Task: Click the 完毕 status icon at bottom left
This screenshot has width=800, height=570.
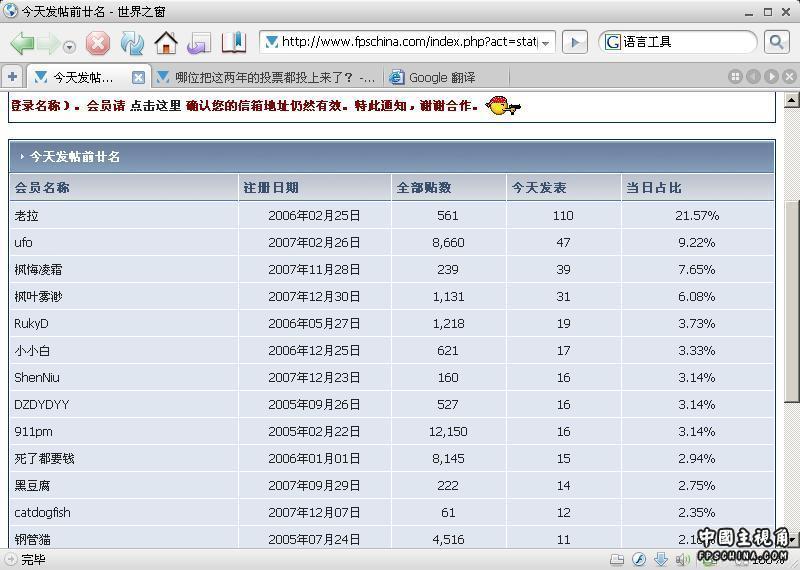Action: click(x=10, y=559)
